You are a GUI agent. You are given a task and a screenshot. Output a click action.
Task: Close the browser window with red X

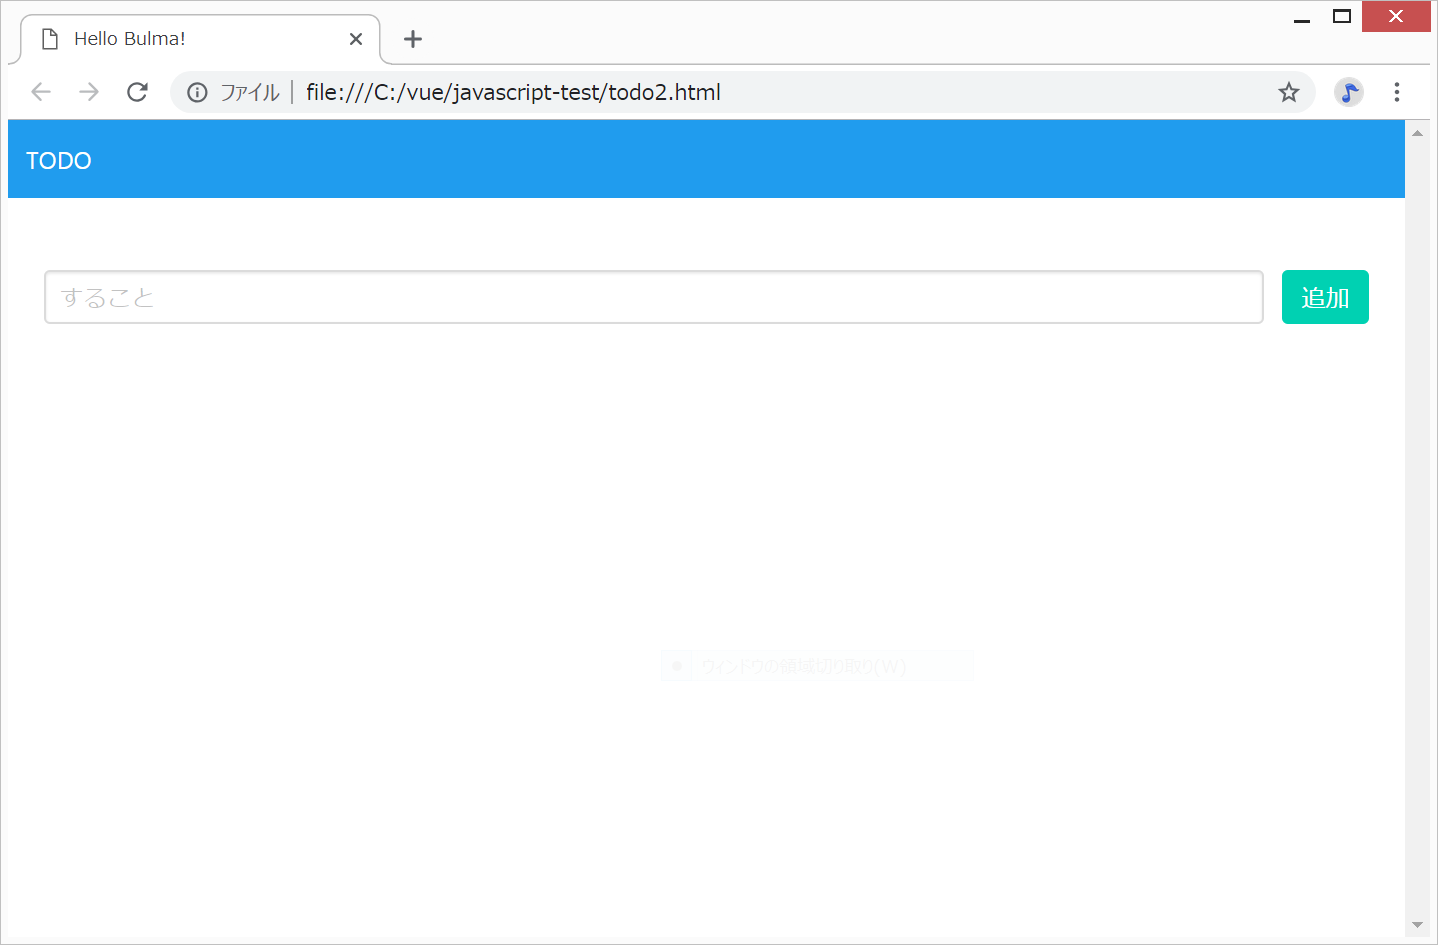pyautogui.click(x=1395, y=17)
